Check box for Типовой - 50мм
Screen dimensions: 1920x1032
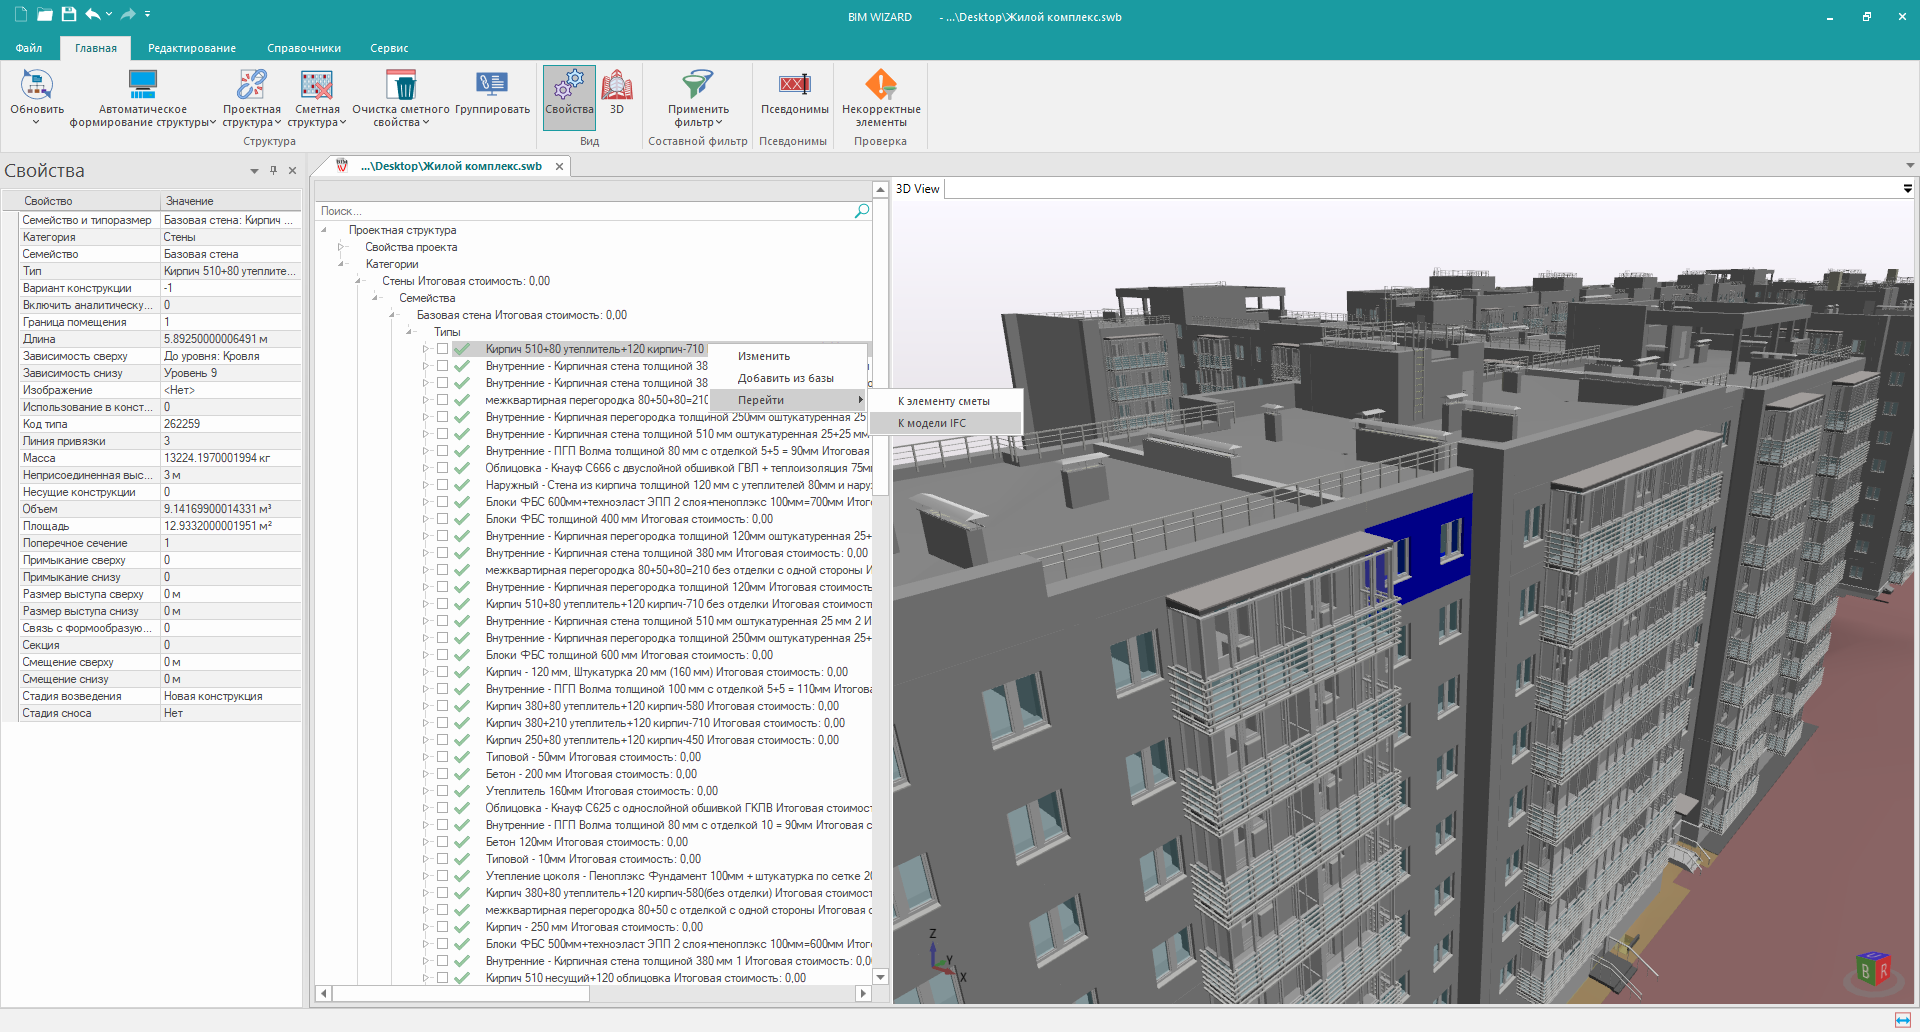click(x=442, y=757)
